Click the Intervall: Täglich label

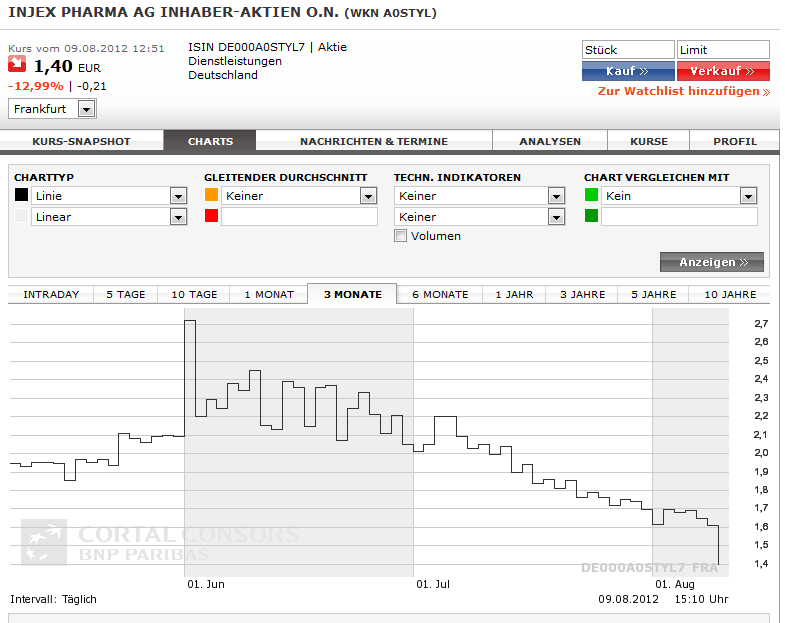click(53, 599)
